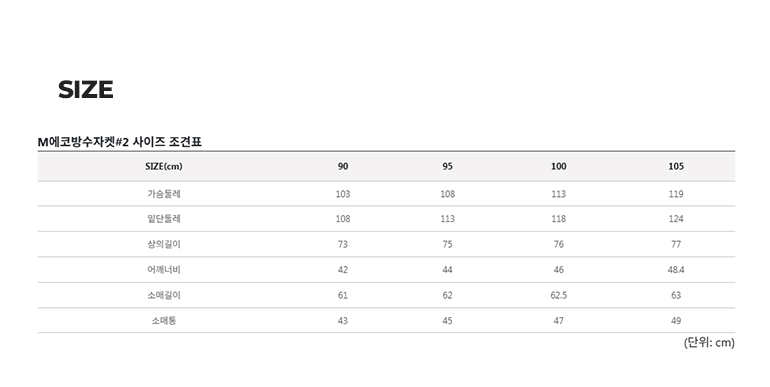Viewport: 770px width, 387px height.
Task: Click the SIZE(cm) column header
Action: (x=164, y=166)
